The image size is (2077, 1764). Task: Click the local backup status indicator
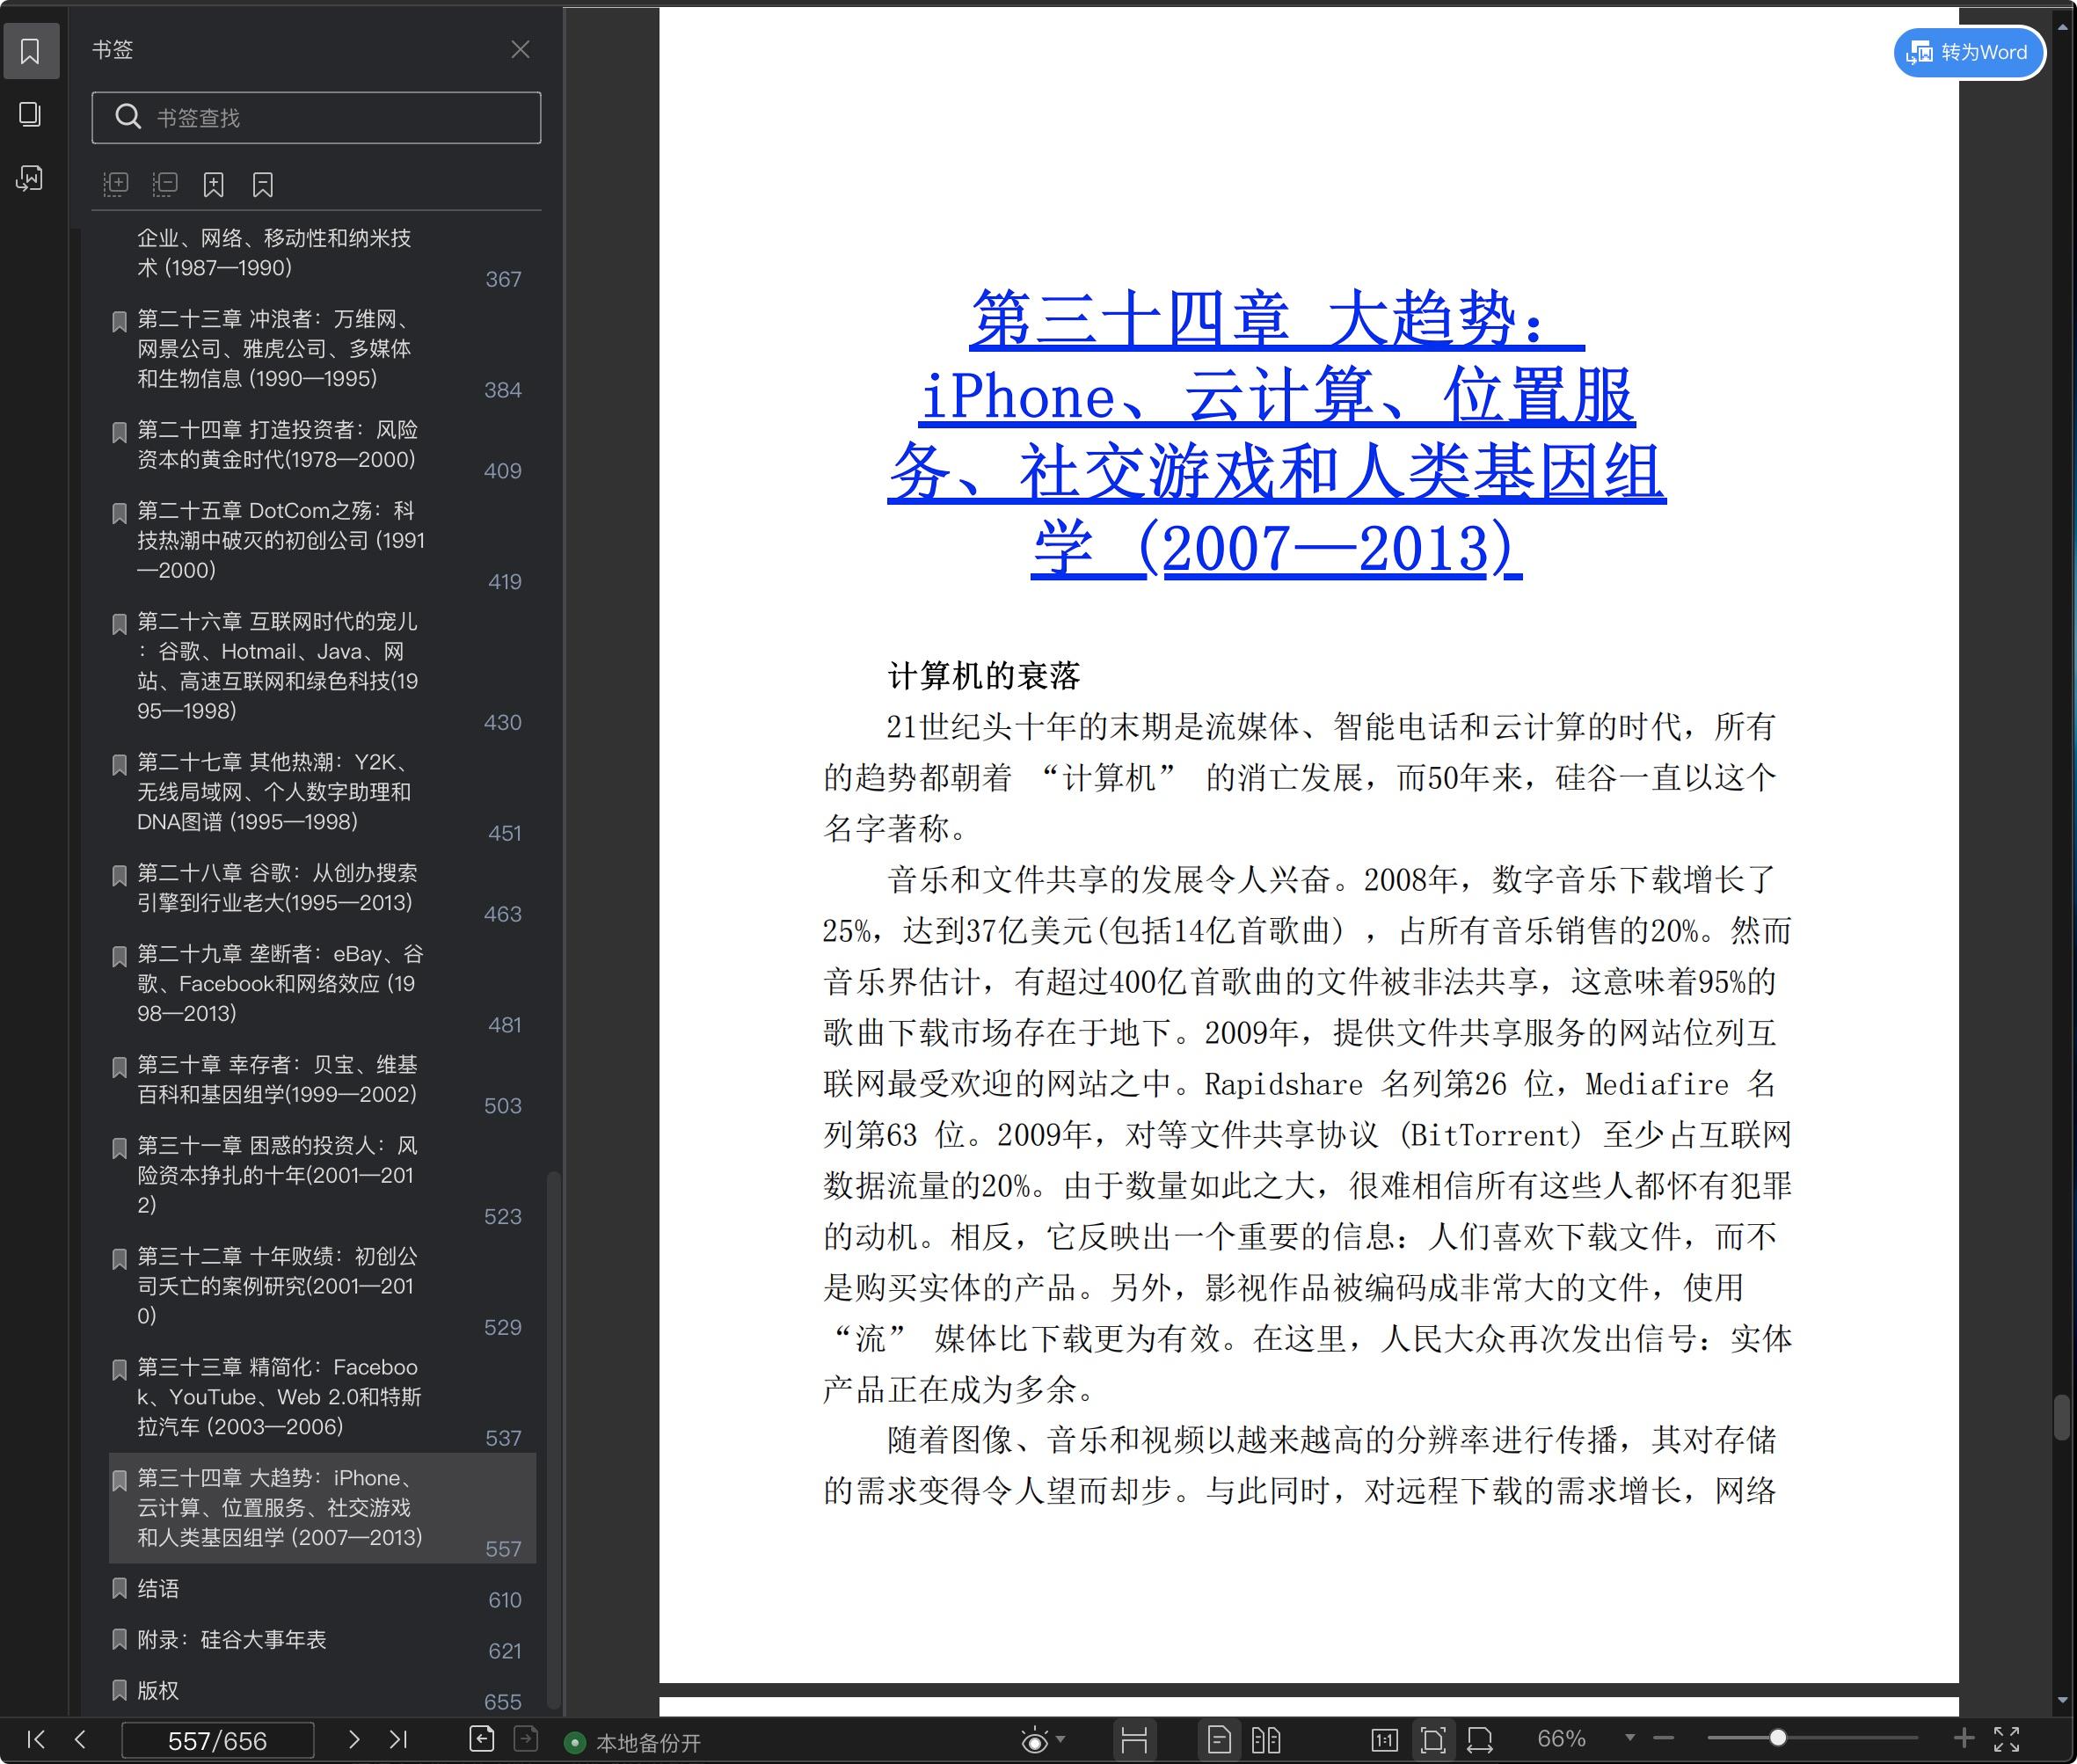click(x=633, y=1743)
